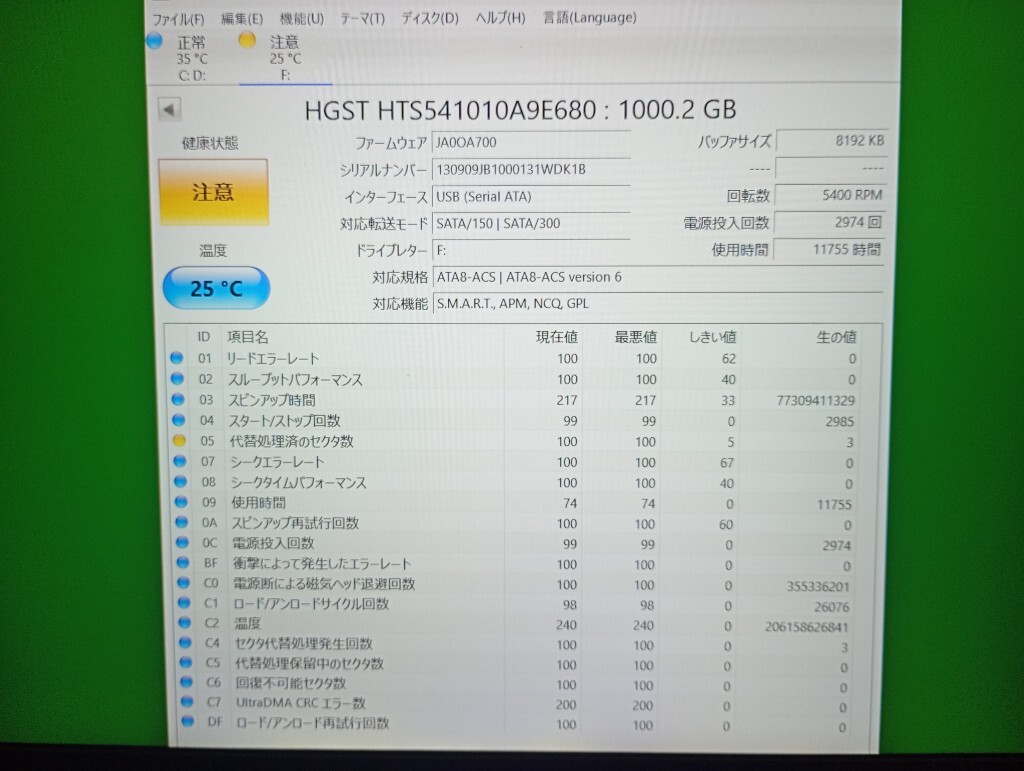Click the buffer size value 8192 KB
This screenshot has height=771, width=1024.
pos(831,140)
